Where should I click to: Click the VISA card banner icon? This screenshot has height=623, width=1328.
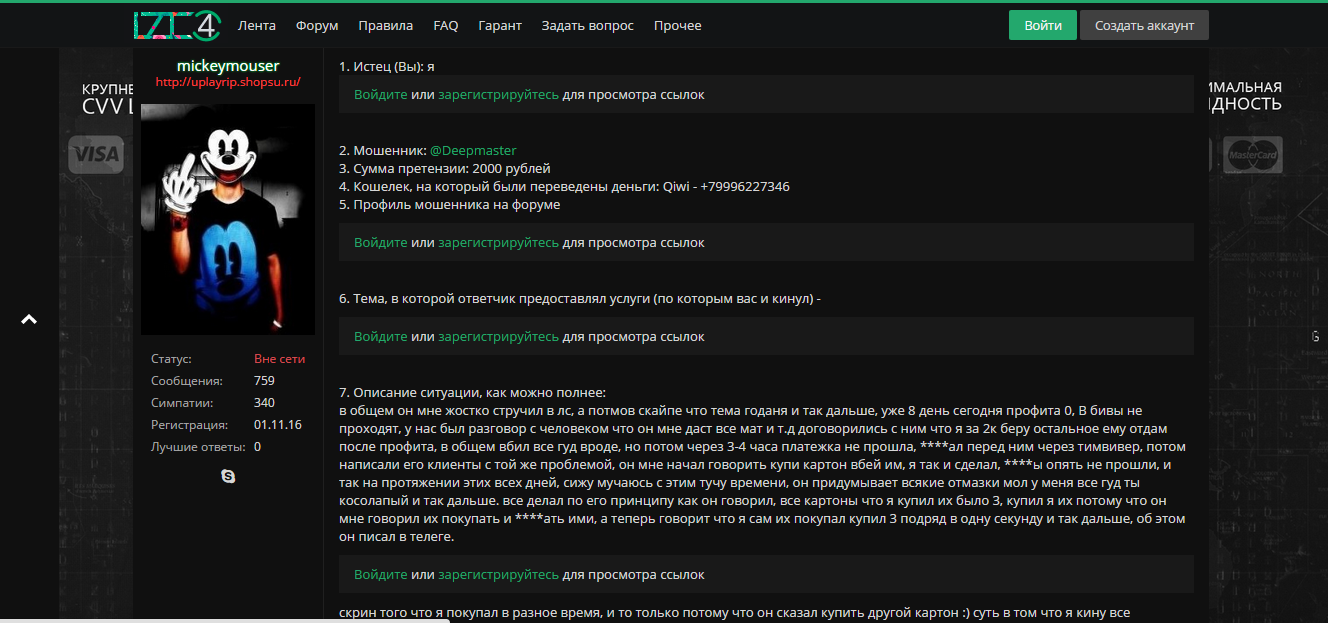point(96,155)
